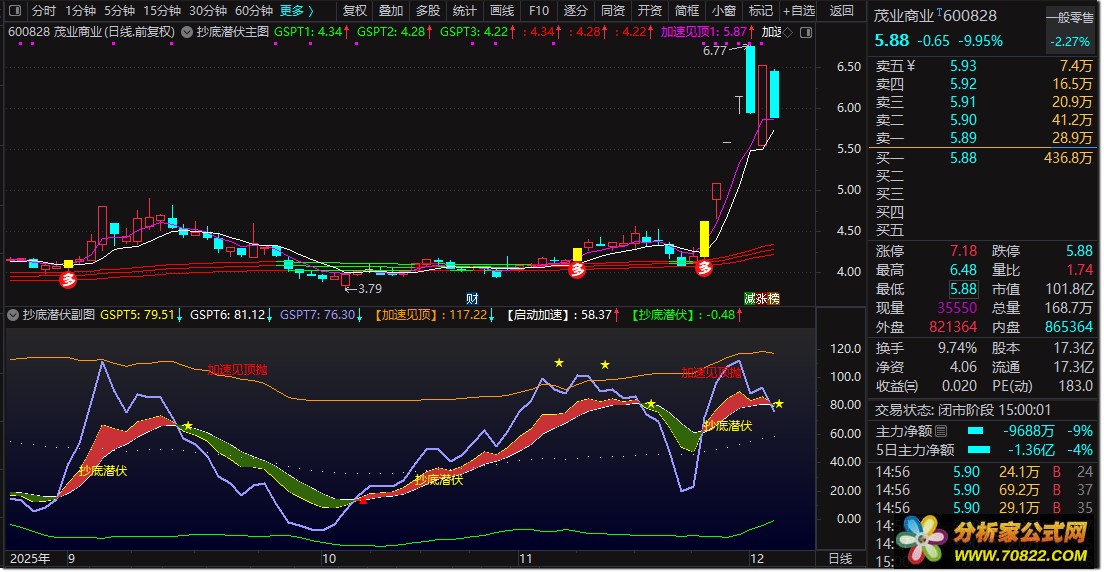
Task: Select the 30分钟 period
Action: (x=208, y=11)
